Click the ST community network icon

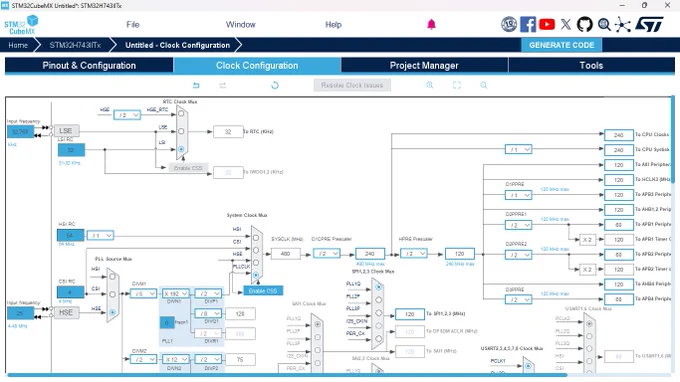click(x=623, y=24)
